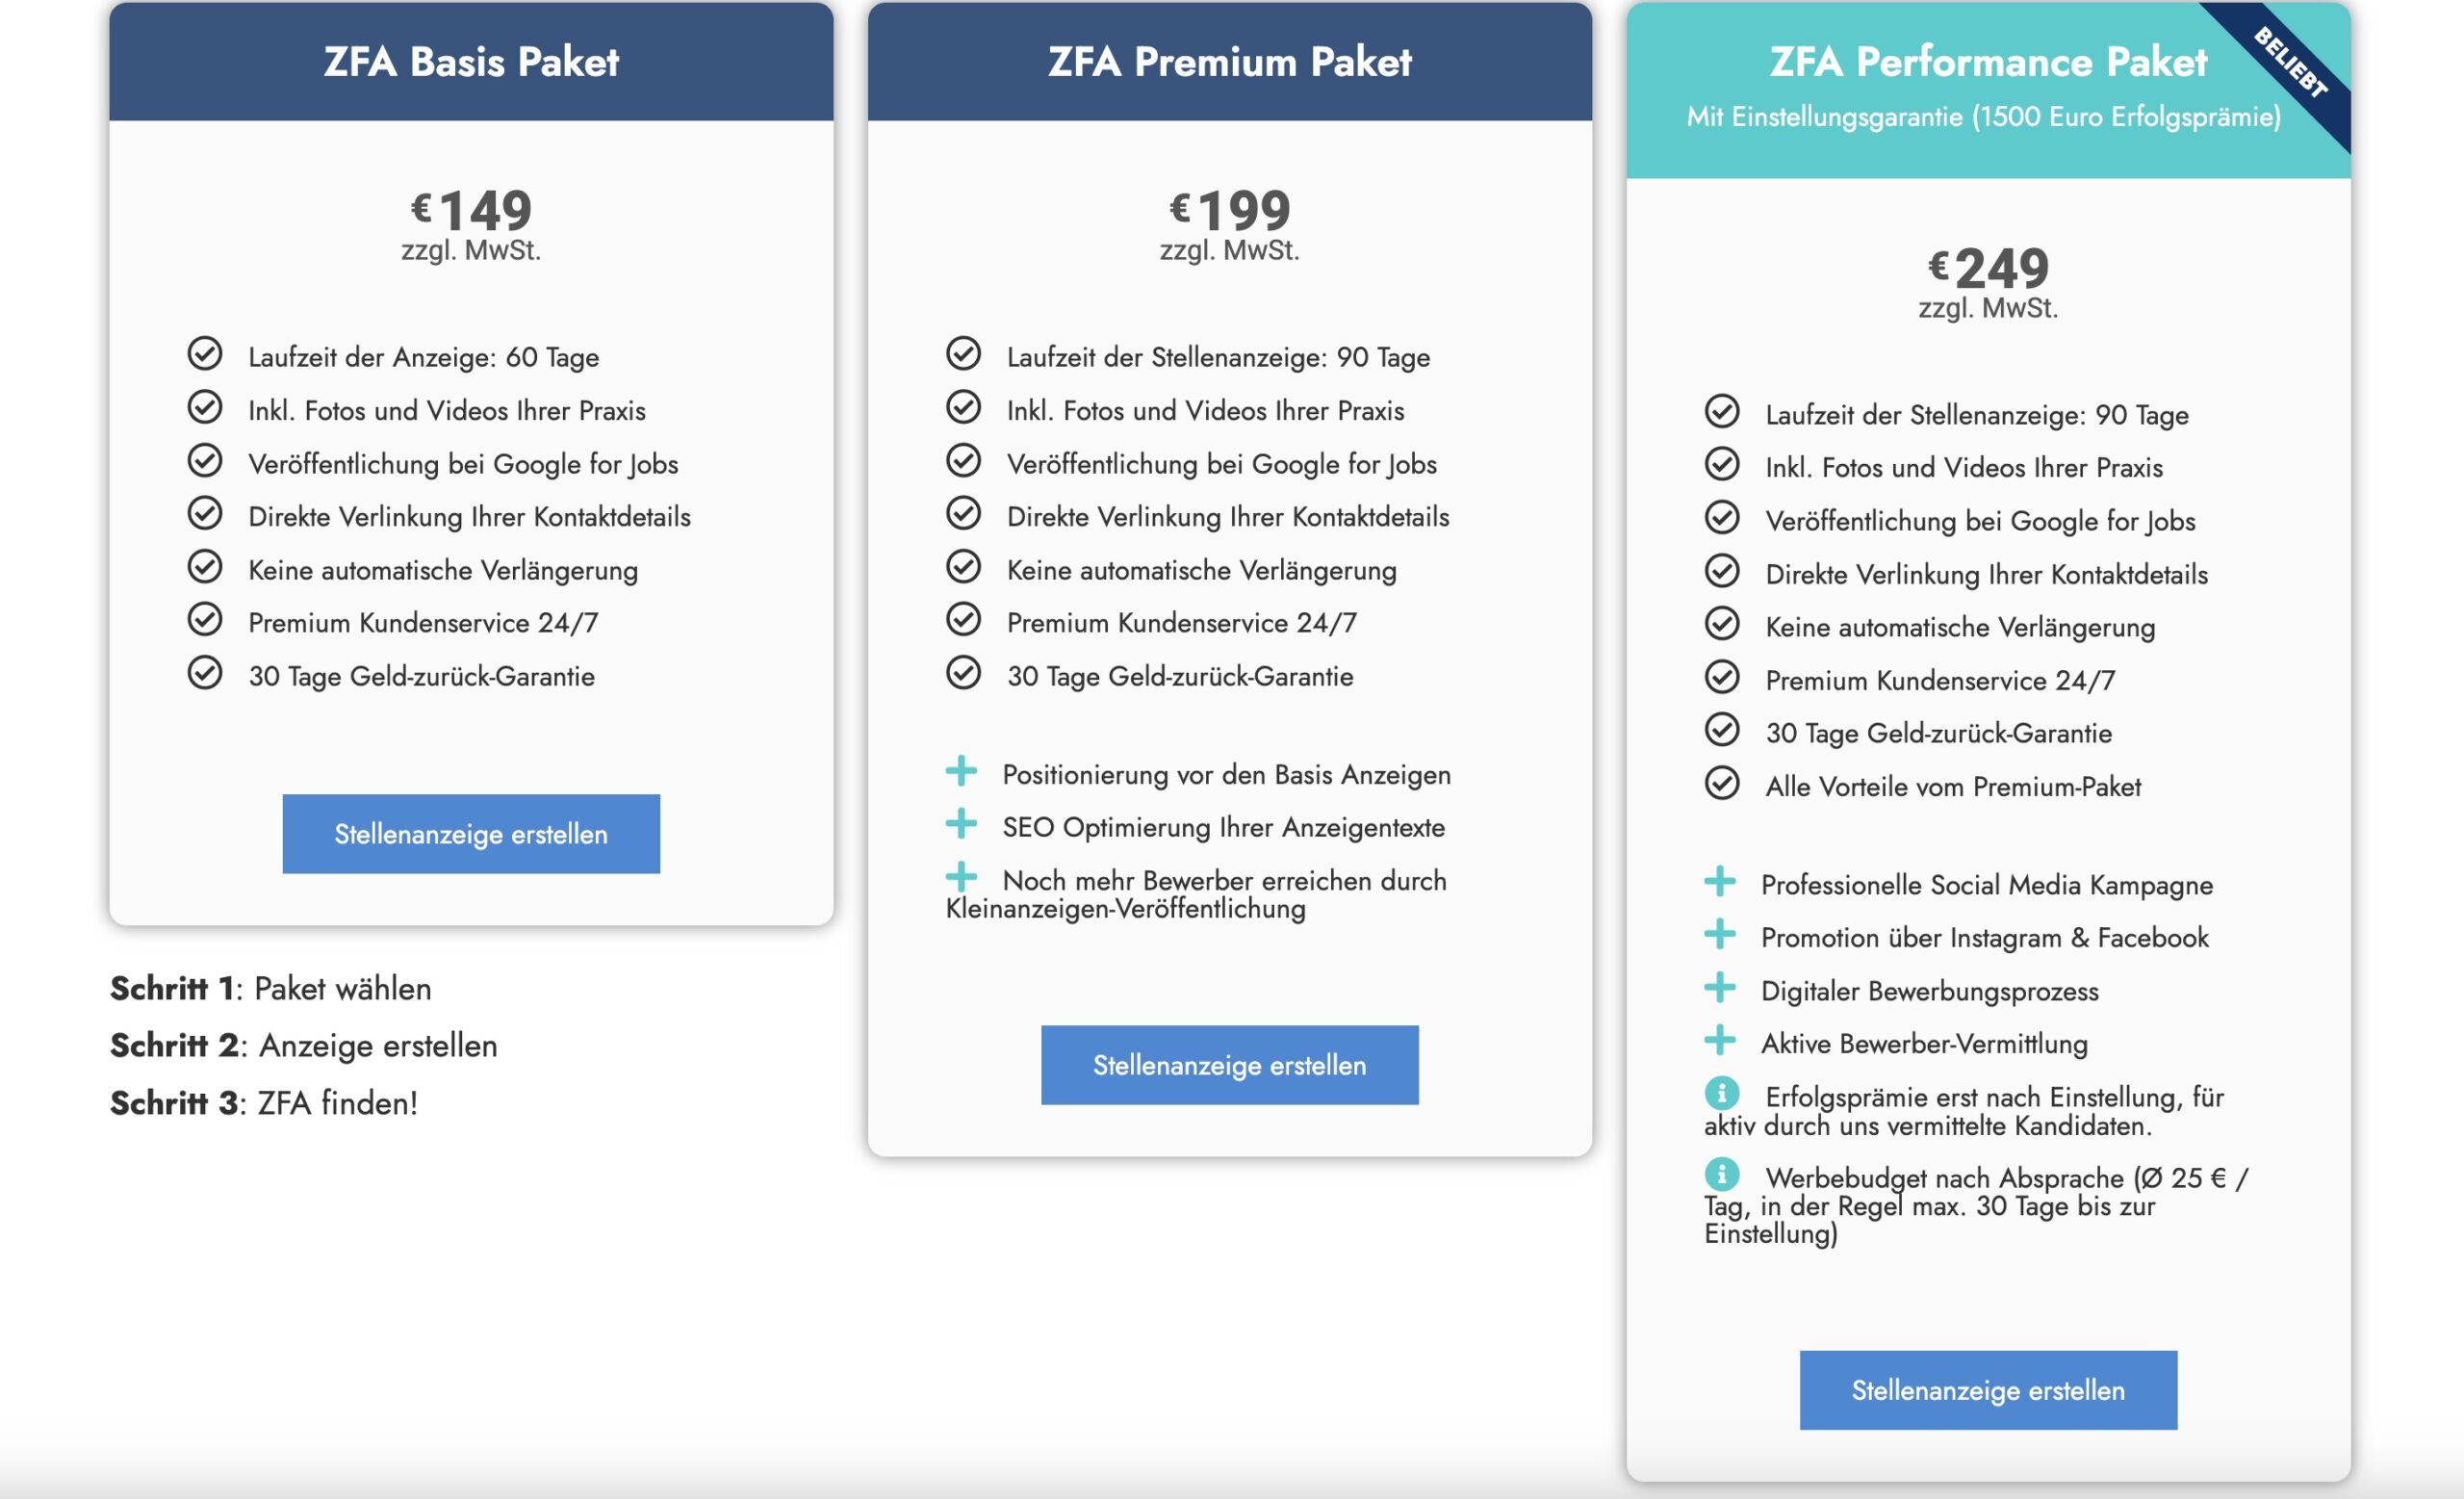
Task: Click plus icon beside Noch mehr Bewerber erreichen
Action: click(961, 876)
